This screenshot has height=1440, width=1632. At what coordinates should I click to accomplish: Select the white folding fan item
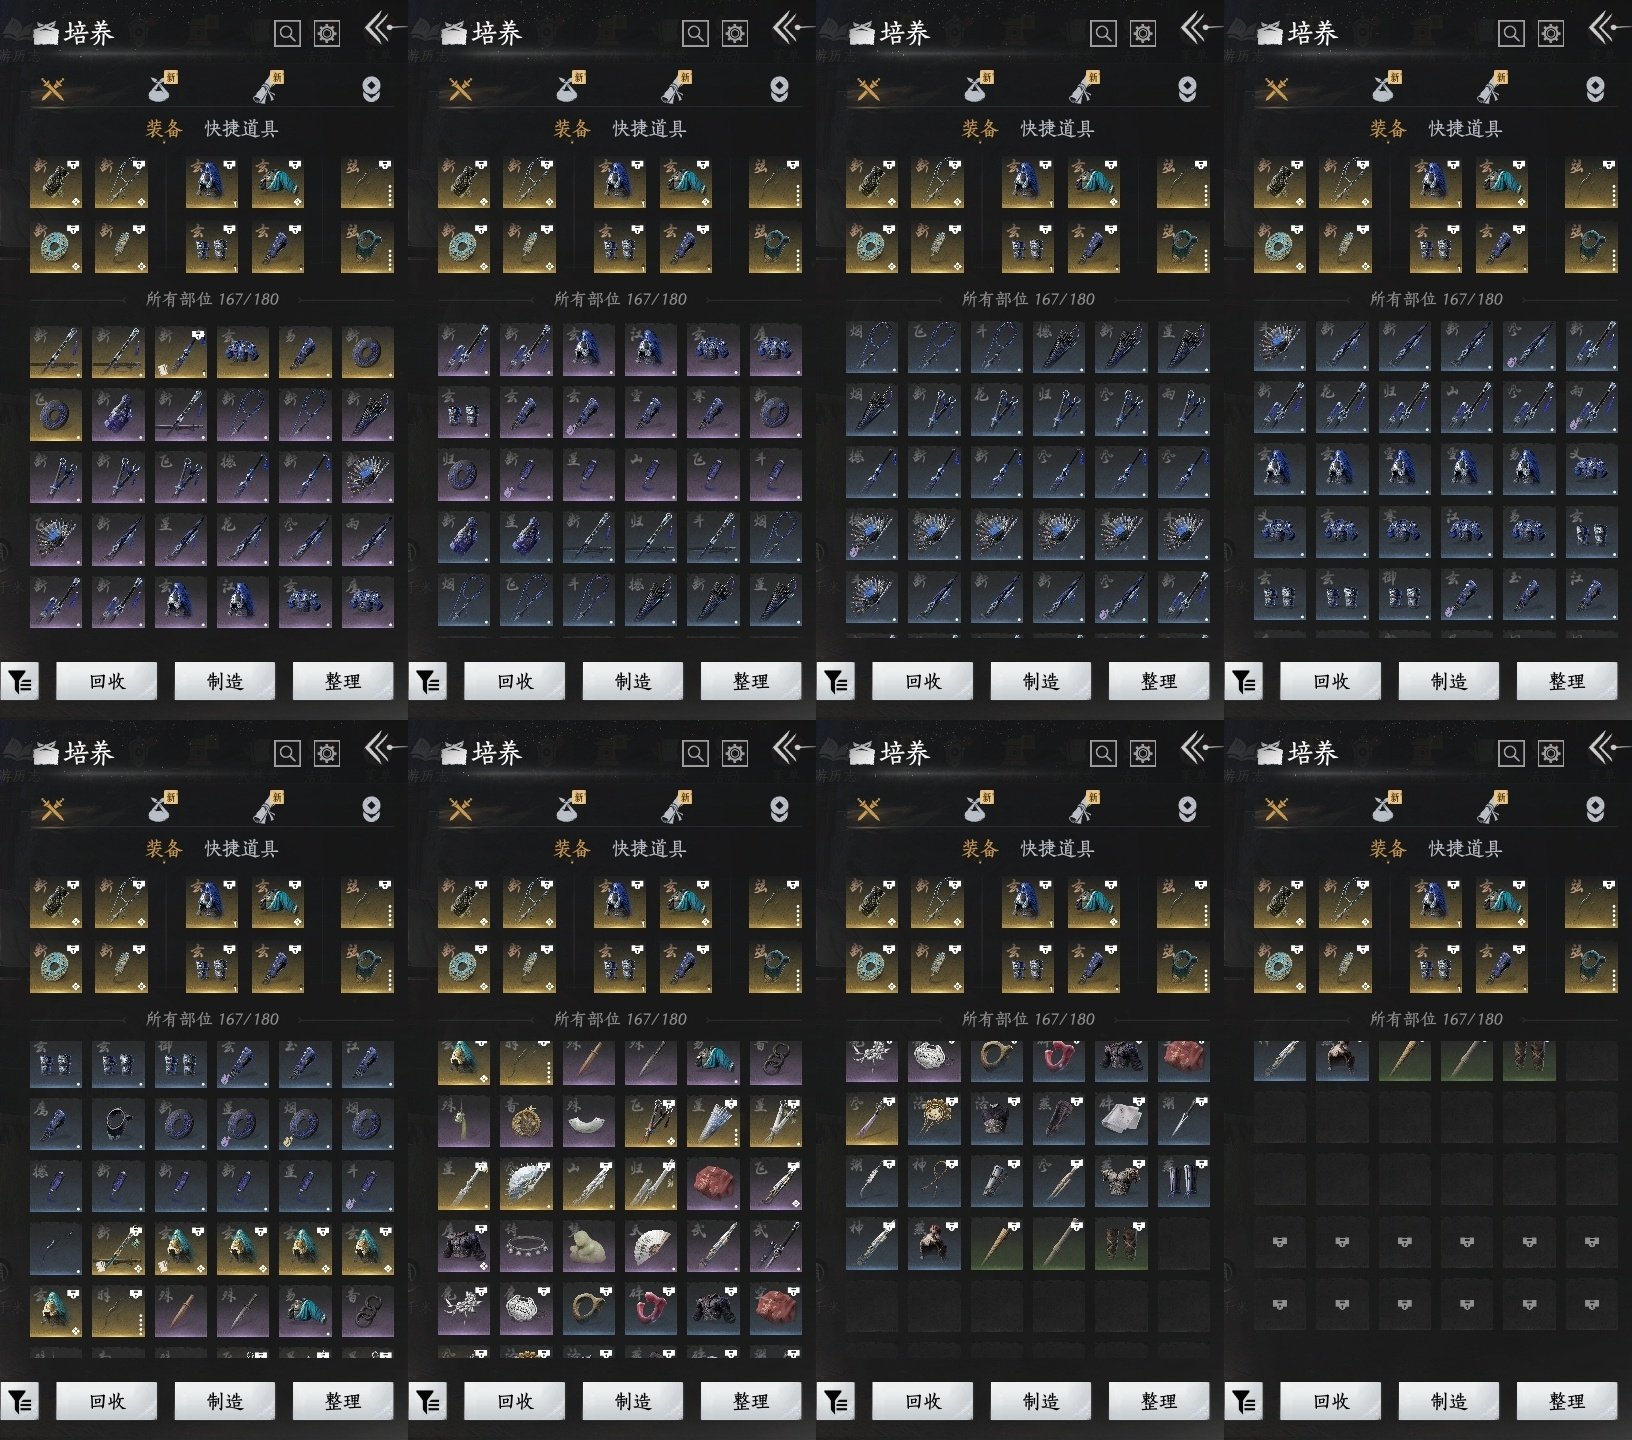point(650,1245)
